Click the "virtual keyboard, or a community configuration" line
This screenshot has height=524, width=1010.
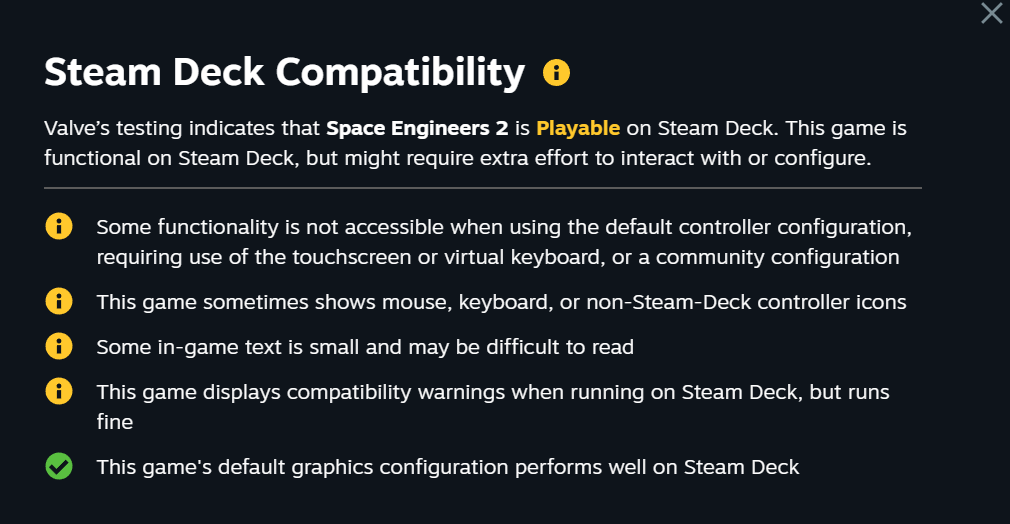point(497,257)
